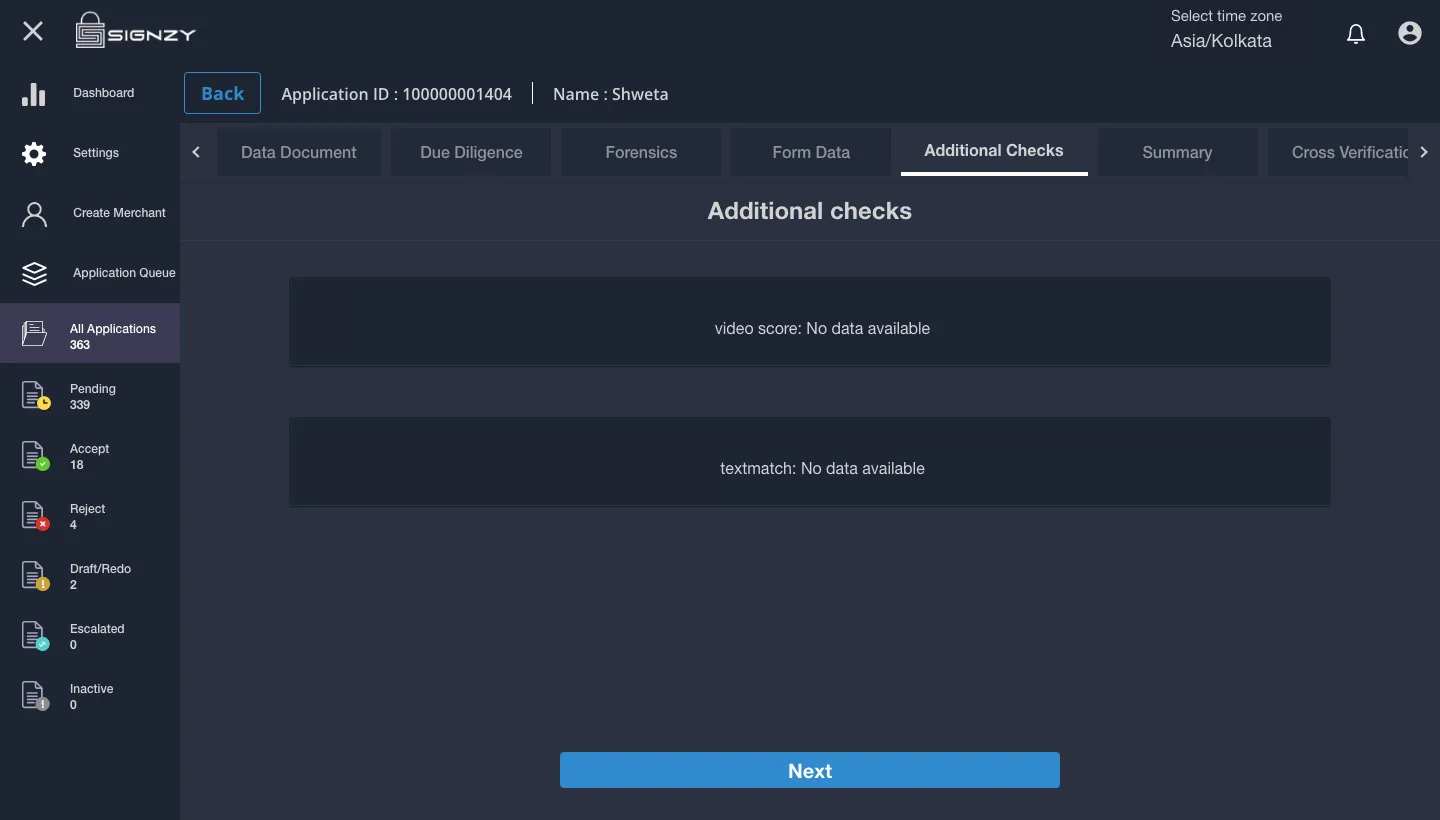This screenshot has height=820, width=1440.
Task: Click the Name : Shweta text
Action: pos(611,94)
